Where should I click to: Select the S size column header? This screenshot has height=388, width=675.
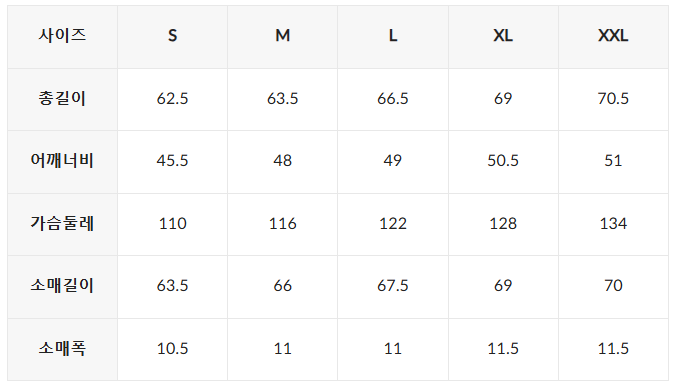(173, 37)
